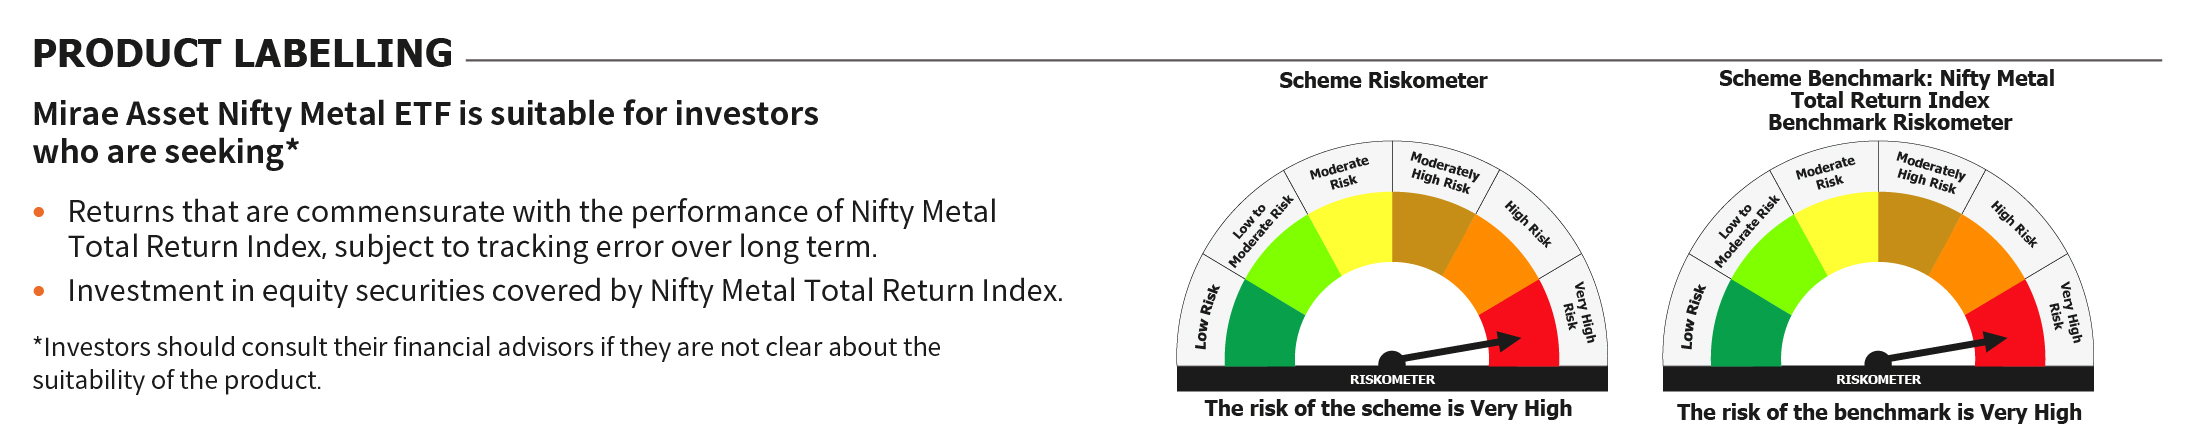Viewport: 2194px width, 434px height.
Task: Click the needle arrow on the Benchmark Riskometer
Action: point(1942,349)
